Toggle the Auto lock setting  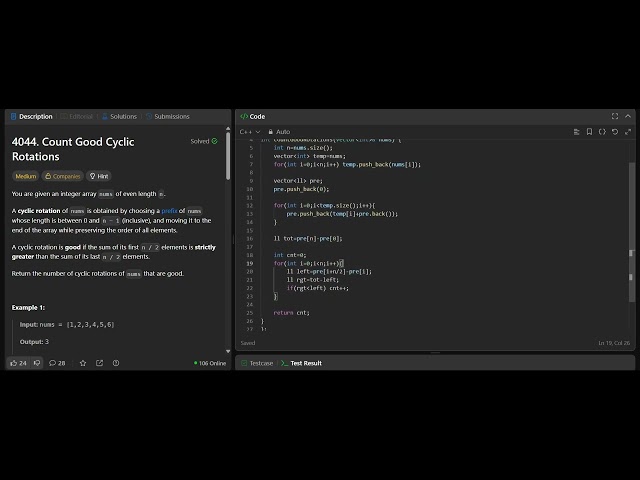(279, 132)
